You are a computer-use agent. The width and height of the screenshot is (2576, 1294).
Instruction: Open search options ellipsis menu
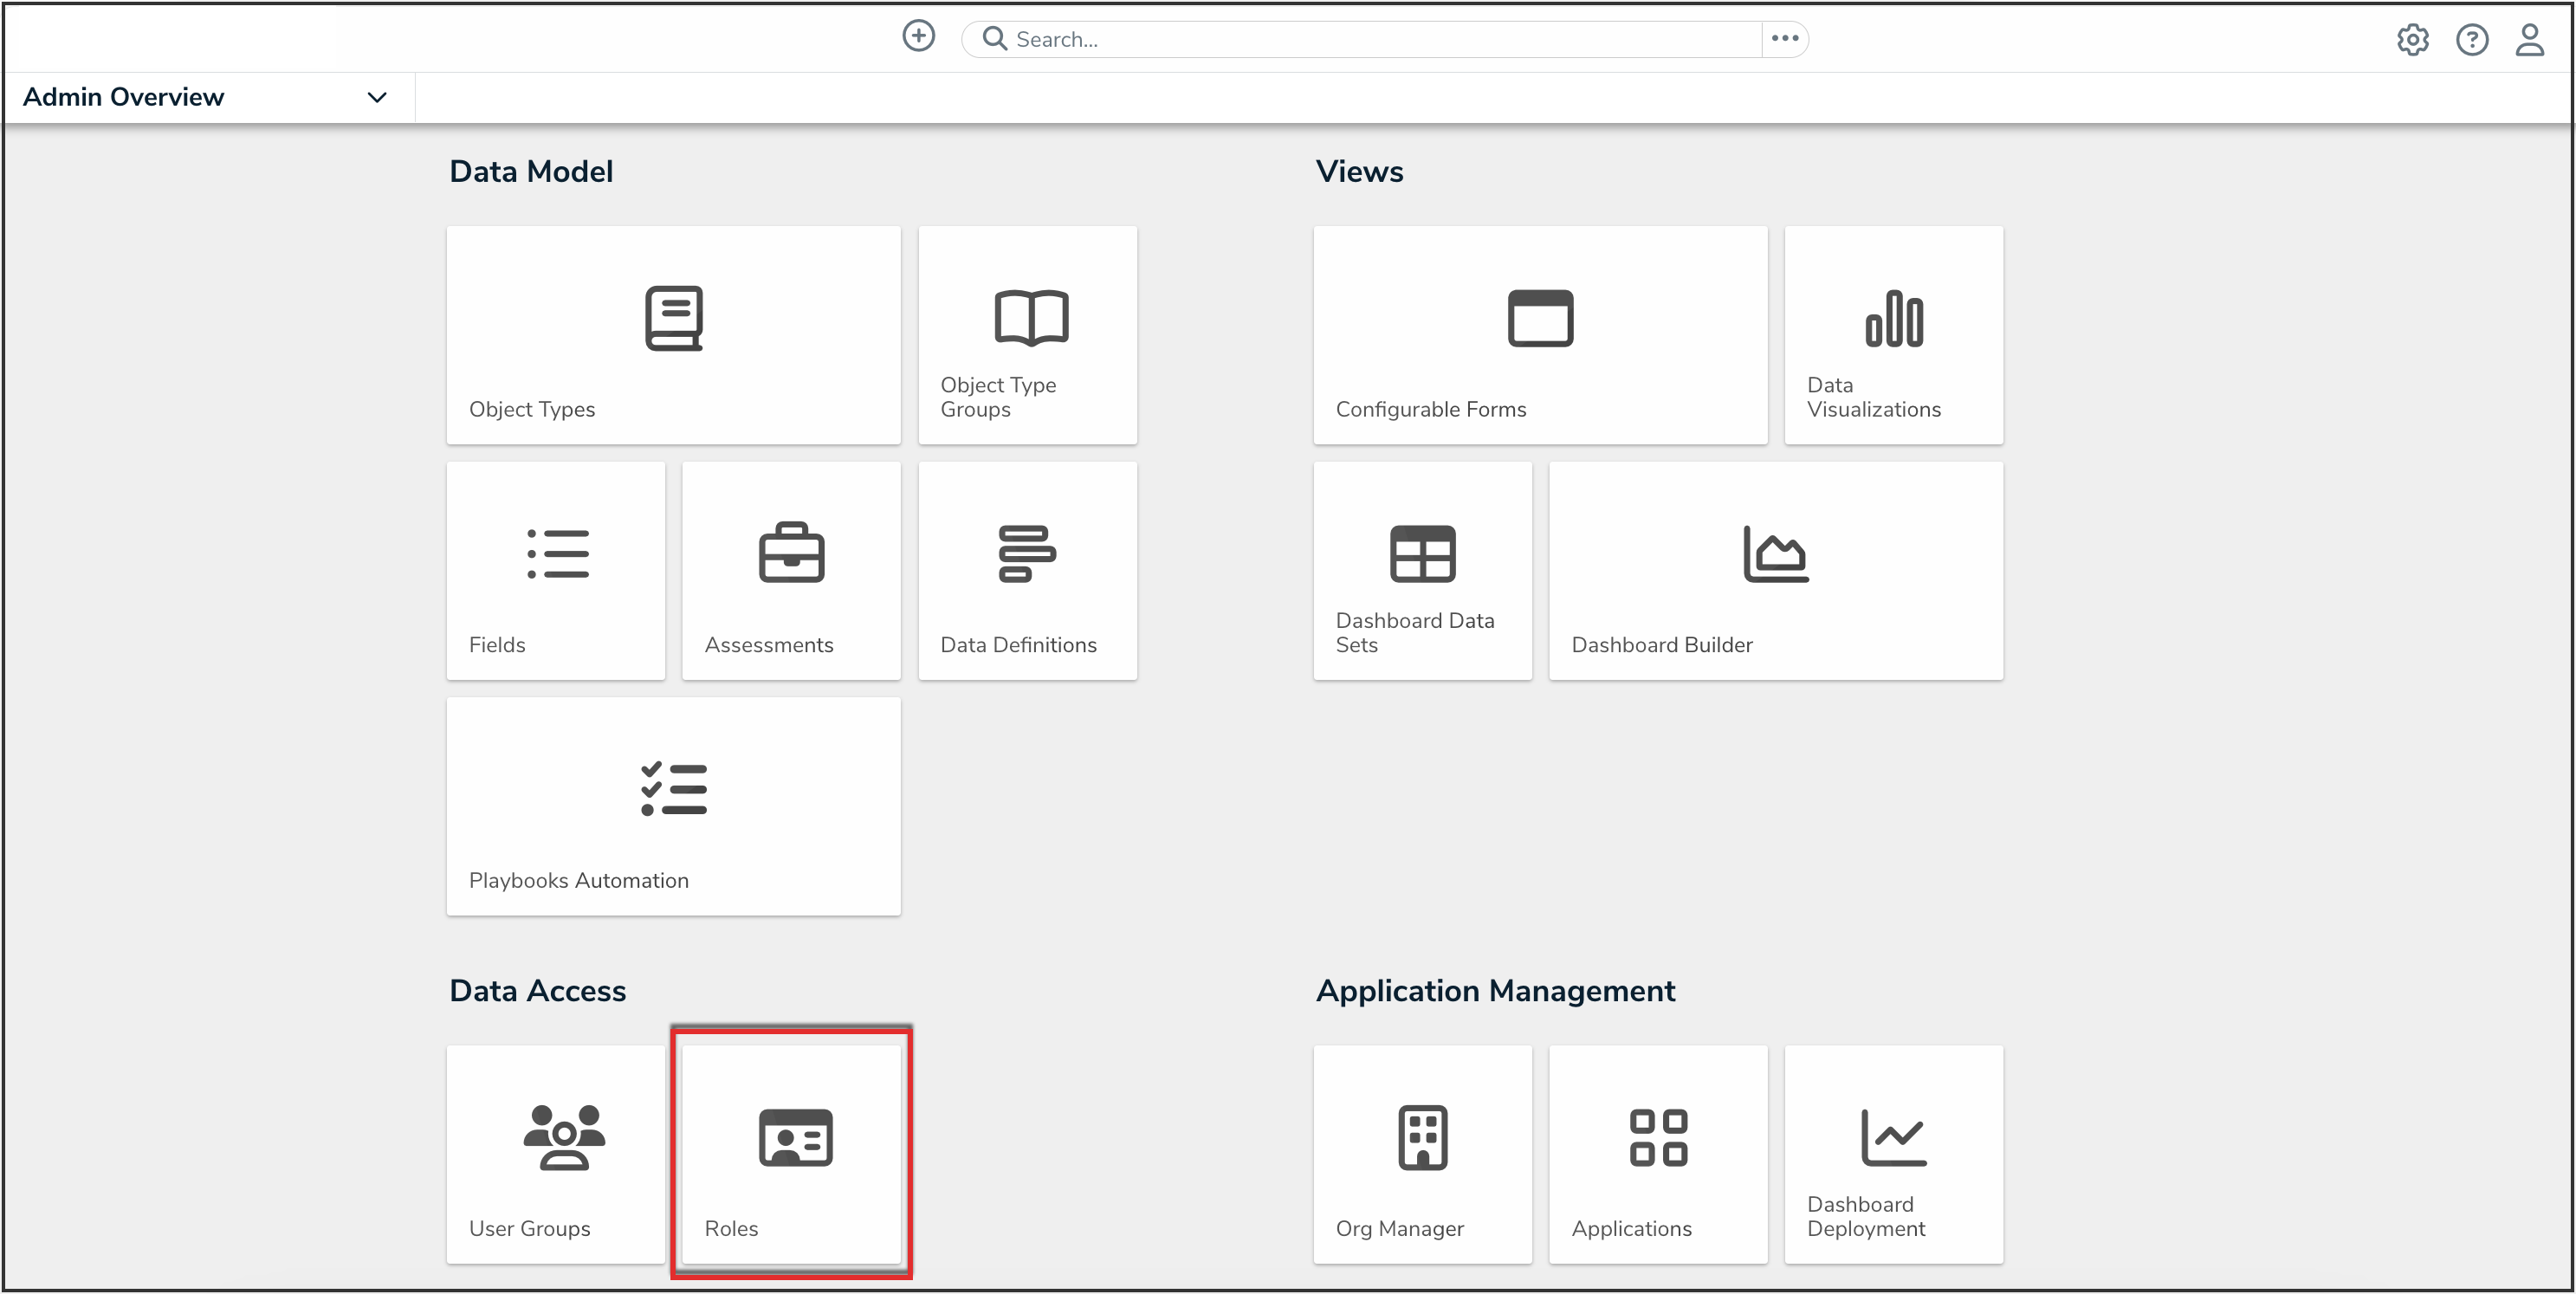tap(1784, 39)
